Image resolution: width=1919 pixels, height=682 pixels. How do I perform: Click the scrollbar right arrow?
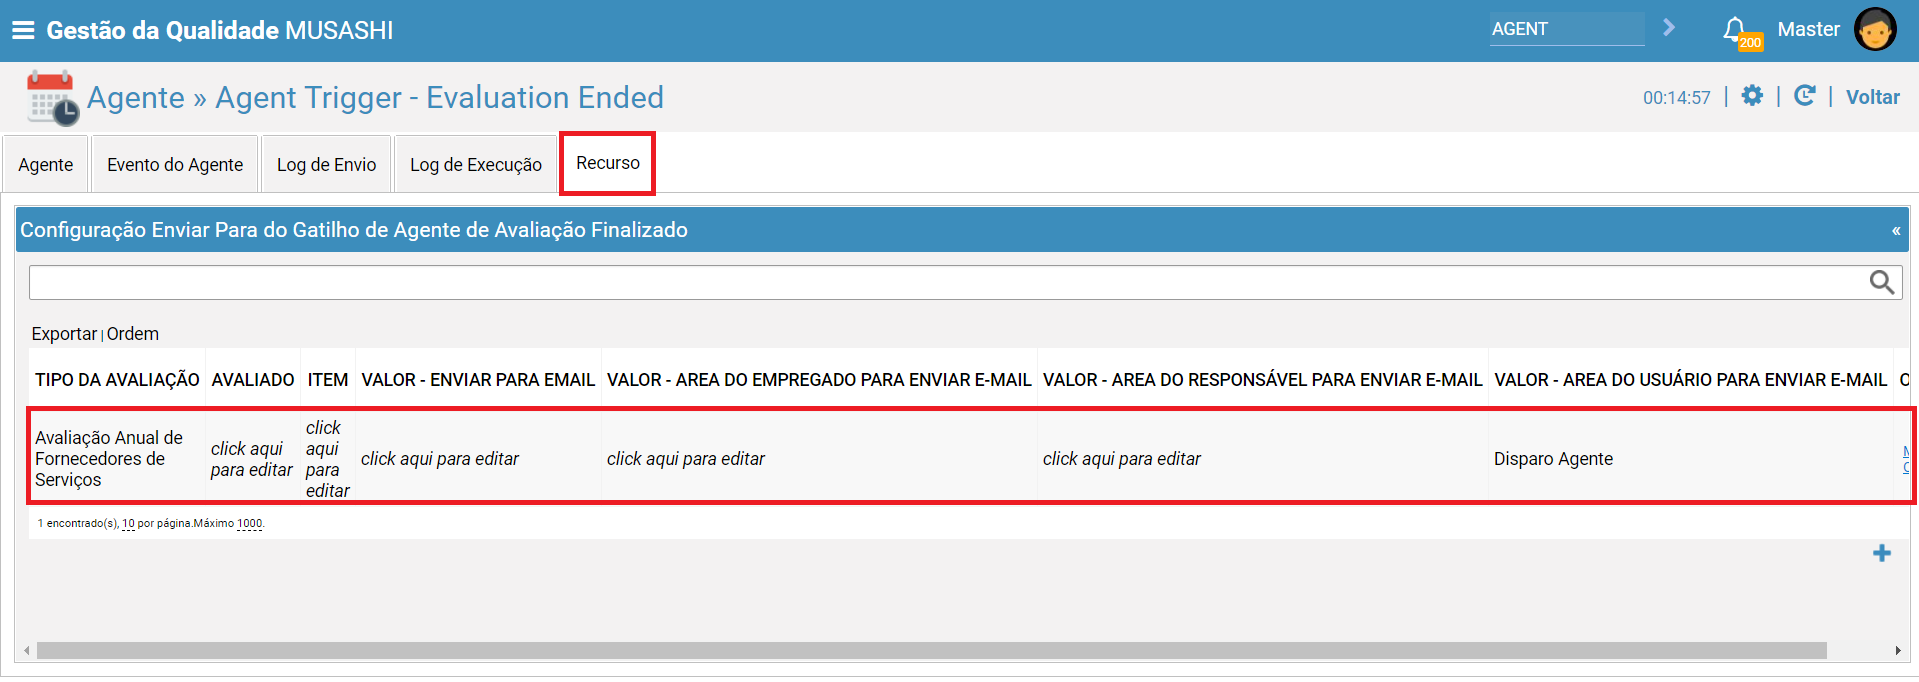(1898, 650)
